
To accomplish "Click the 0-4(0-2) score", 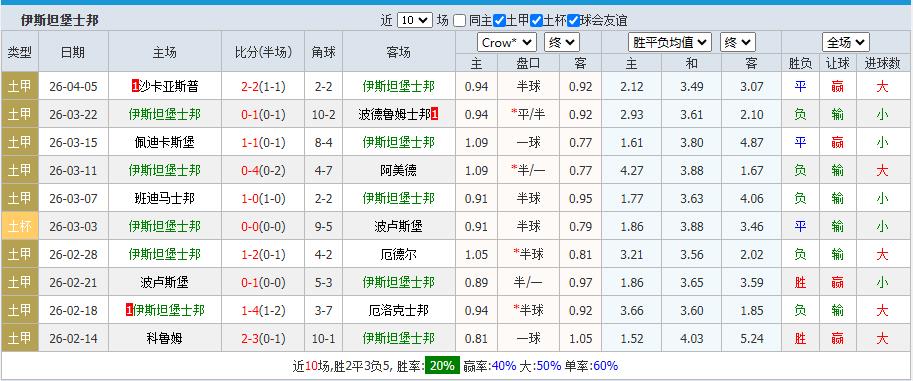I will 263,171.
